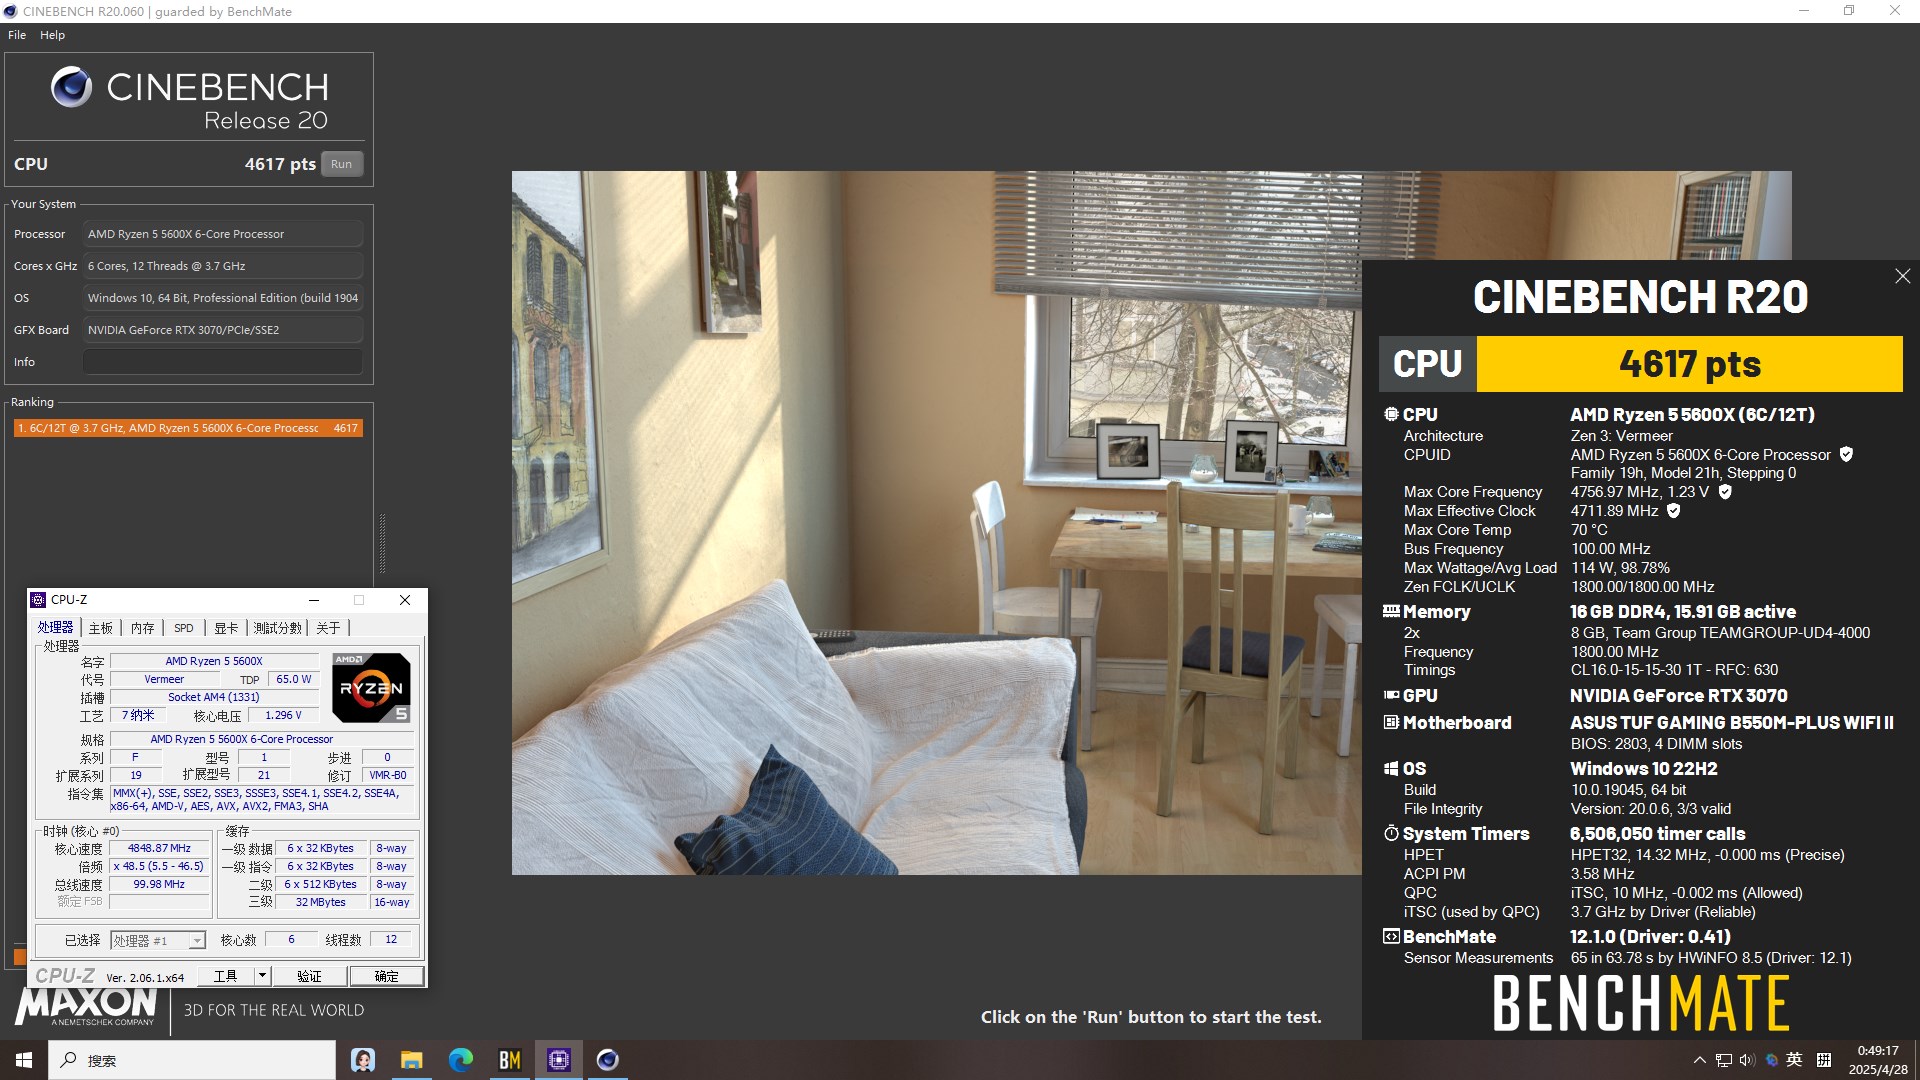Switch to the 关于 tab in CPU-Z
The height and width of the screenshot is (1080, 1920).
point(328,628)
